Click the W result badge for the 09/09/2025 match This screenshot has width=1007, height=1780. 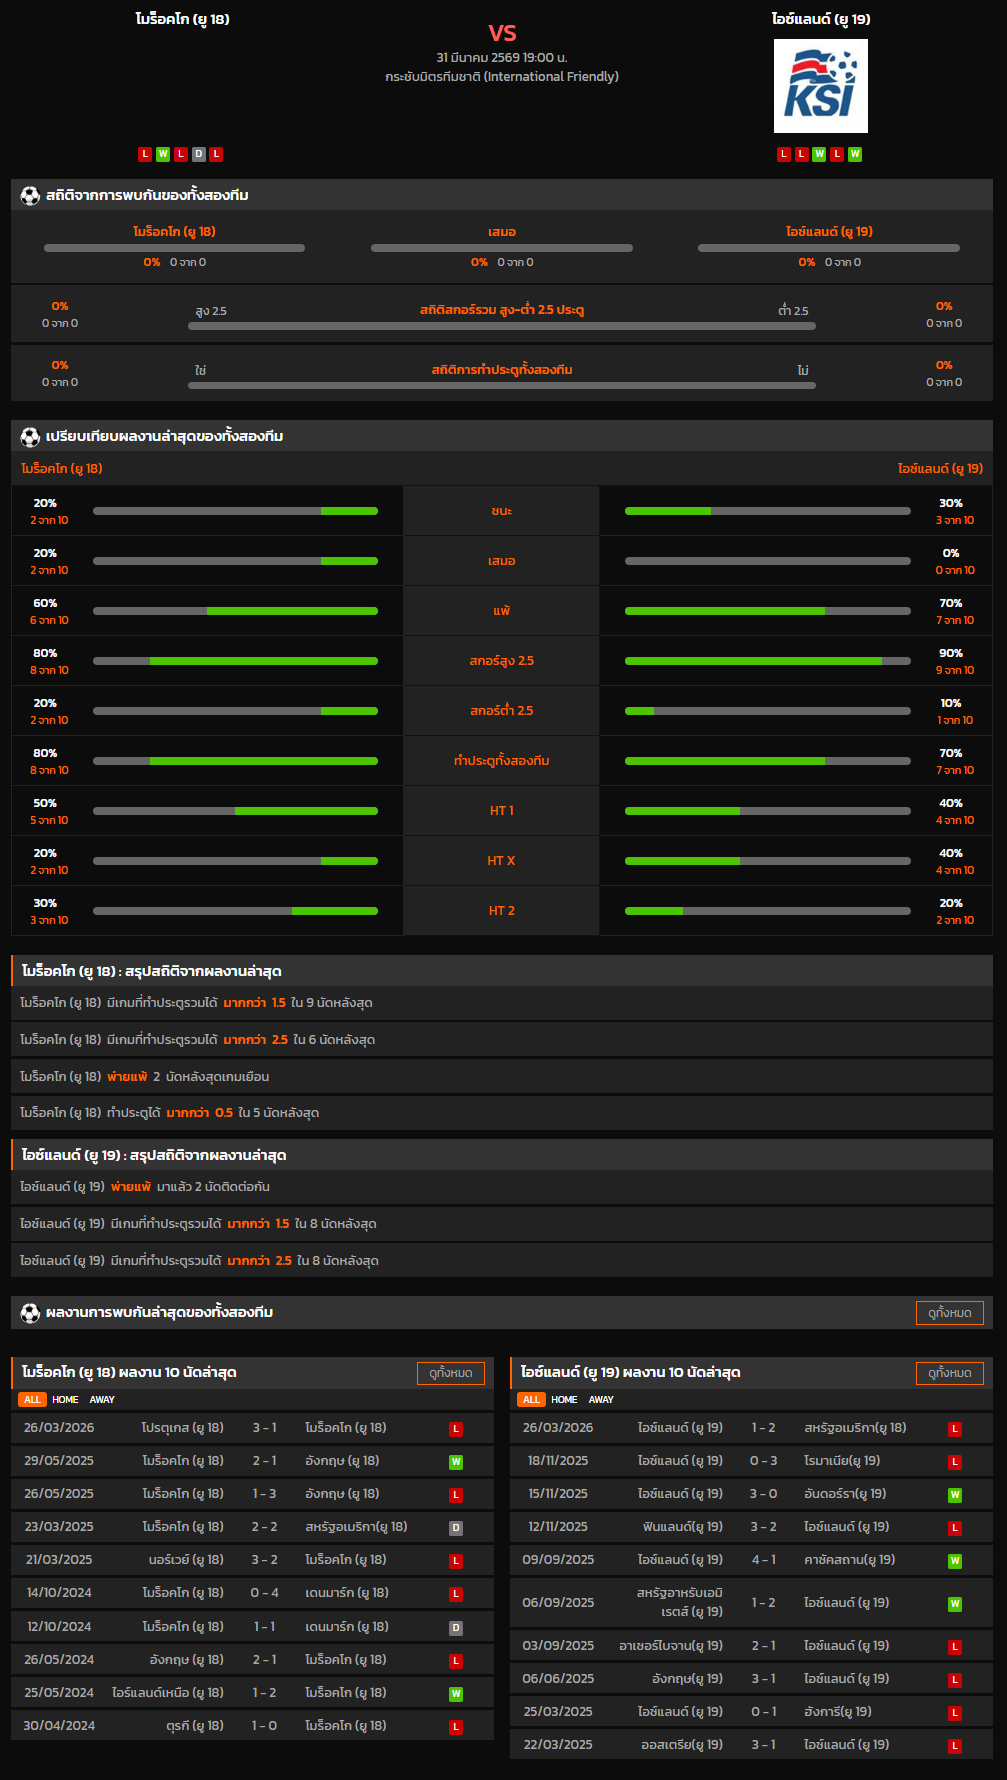(x=955, y=1561)
